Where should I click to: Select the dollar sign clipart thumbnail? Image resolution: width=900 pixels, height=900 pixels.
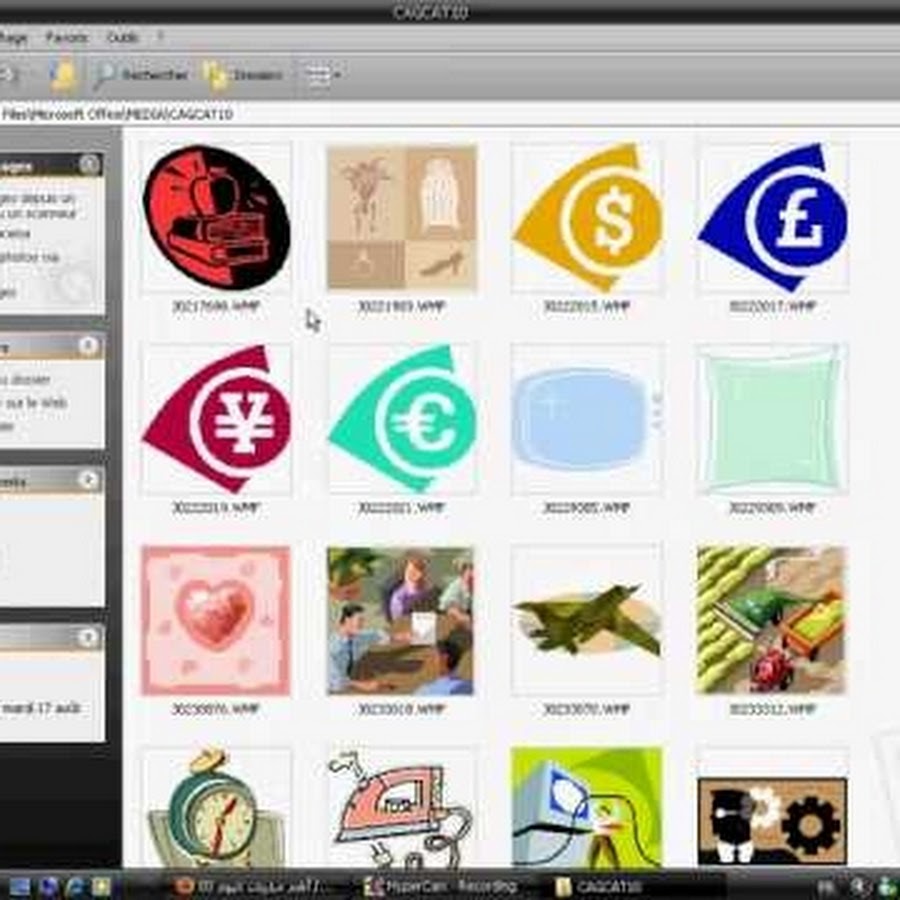tap(587, 217)
